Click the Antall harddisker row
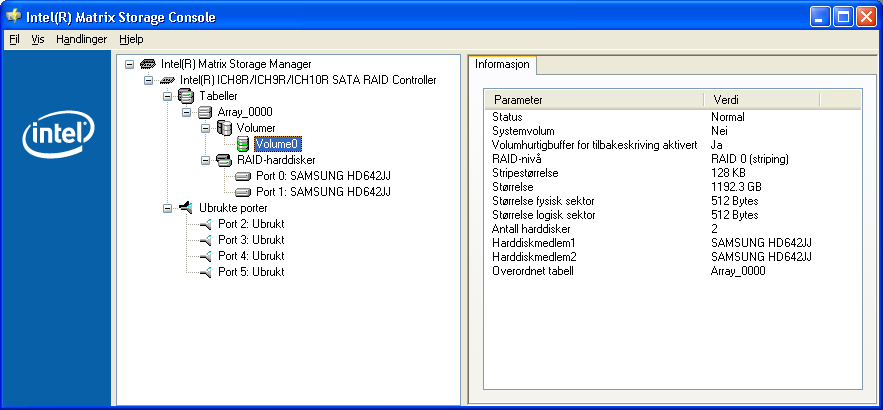Image resolution: width=883 pixels, height=410 pixels. pyautogui.click(x=672, y=229)
